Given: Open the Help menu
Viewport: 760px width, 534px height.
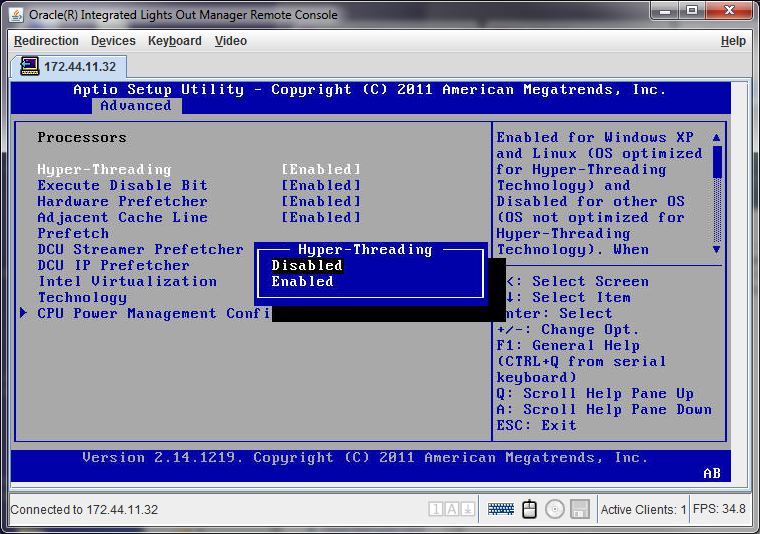Looking at the screenshot, I should pos(733,41).
